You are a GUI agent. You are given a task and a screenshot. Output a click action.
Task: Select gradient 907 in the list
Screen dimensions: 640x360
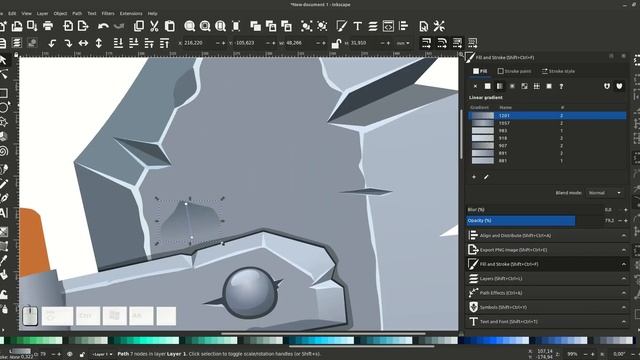pyautogui.click(x=547, y=146)
